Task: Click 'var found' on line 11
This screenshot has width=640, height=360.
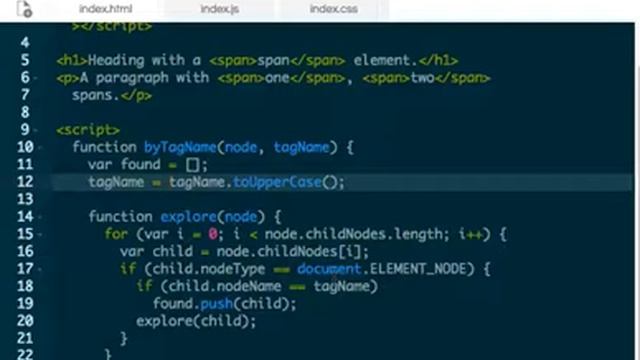Action: (x=124, y=165)
